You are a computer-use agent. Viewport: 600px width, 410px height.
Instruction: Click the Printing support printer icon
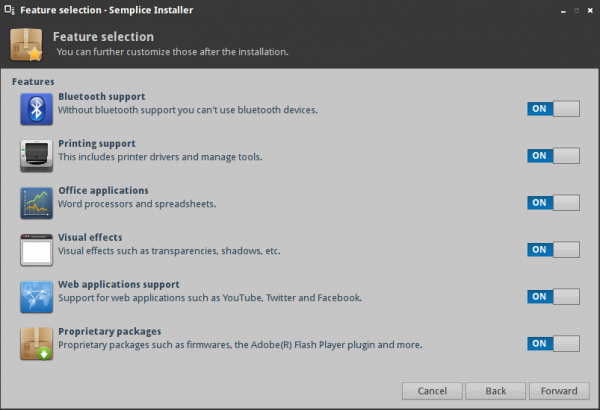[36, 155]
